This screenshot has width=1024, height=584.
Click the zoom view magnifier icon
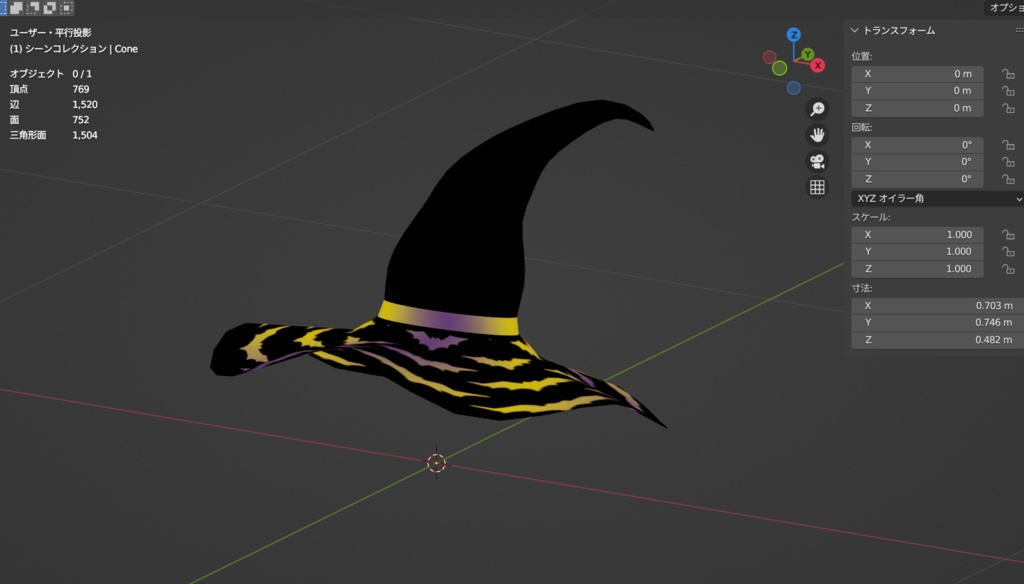817,108
